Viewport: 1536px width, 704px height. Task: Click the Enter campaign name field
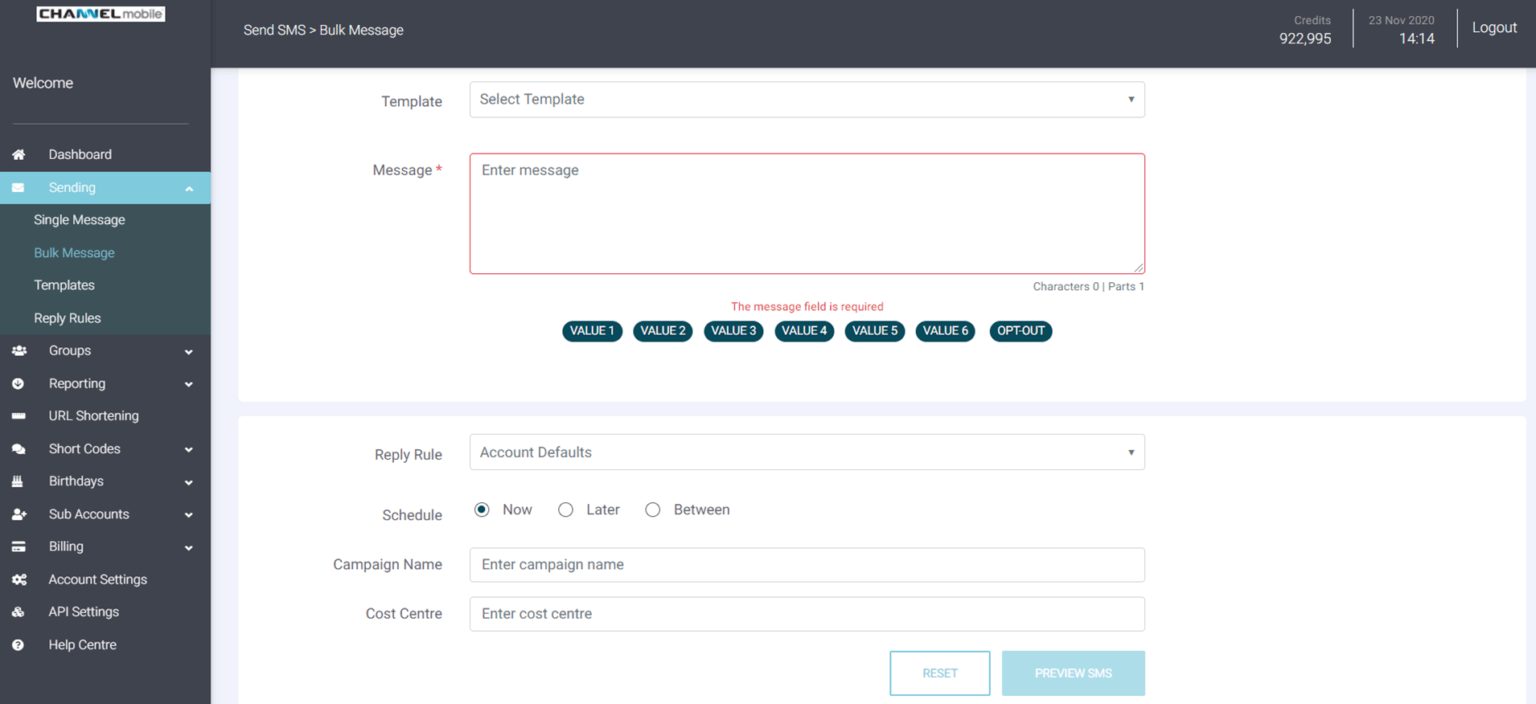click(807, 564)
